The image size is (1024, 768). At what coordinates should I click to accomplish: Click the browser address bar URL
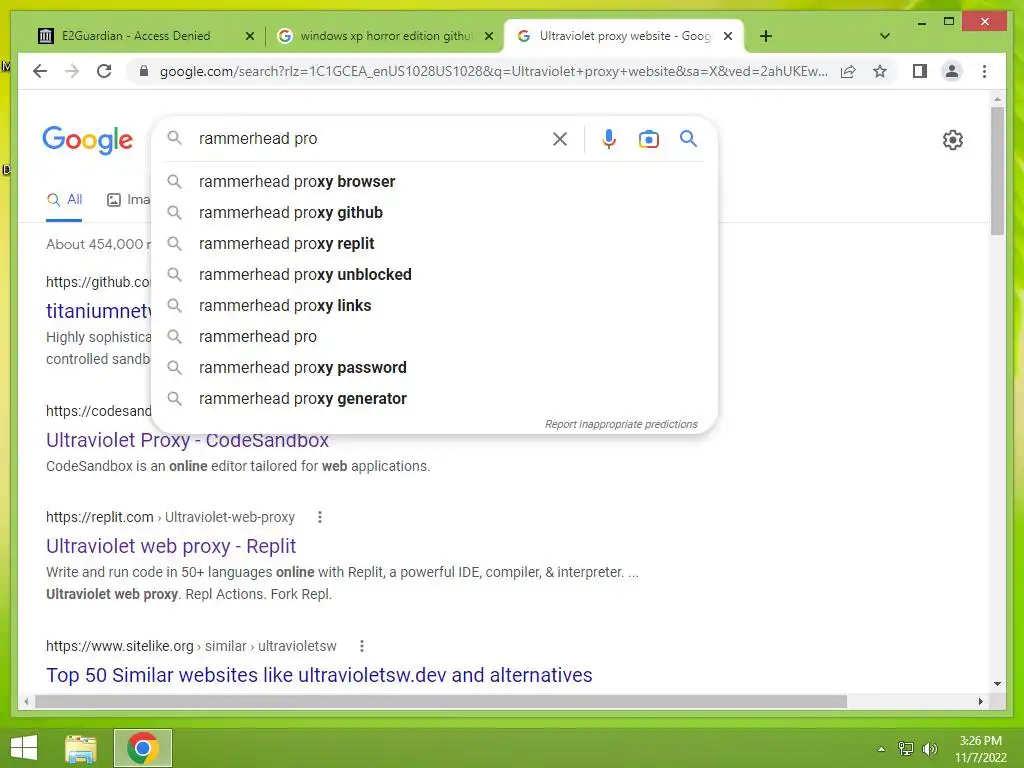point(493,71)
